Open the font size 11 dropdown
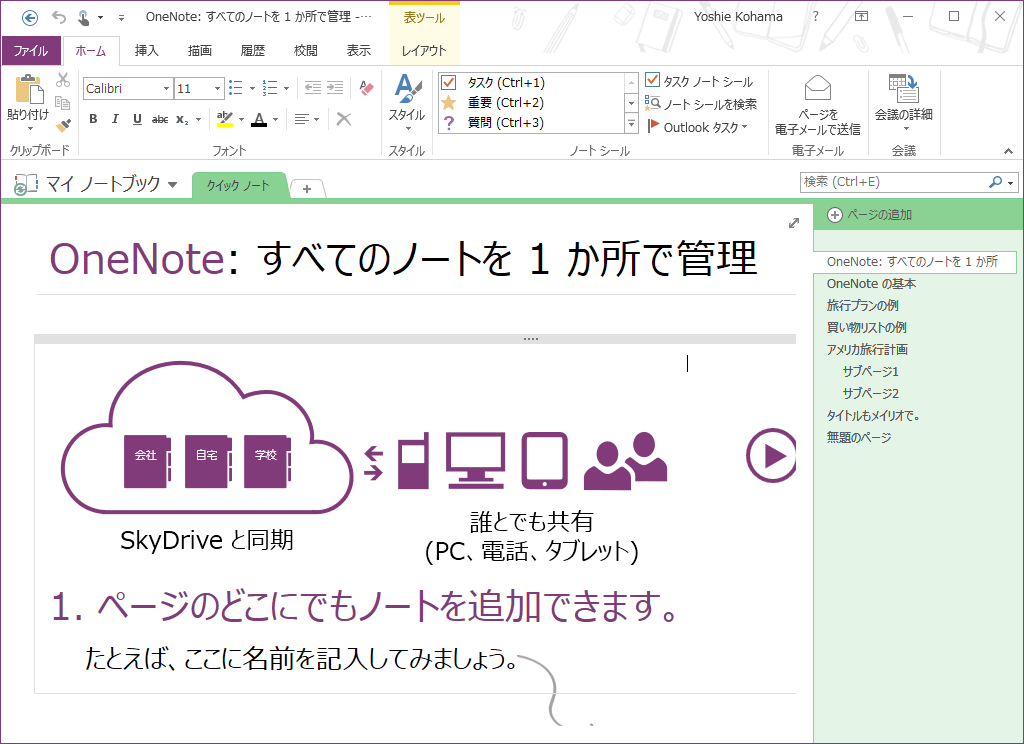 coord(217,88)
